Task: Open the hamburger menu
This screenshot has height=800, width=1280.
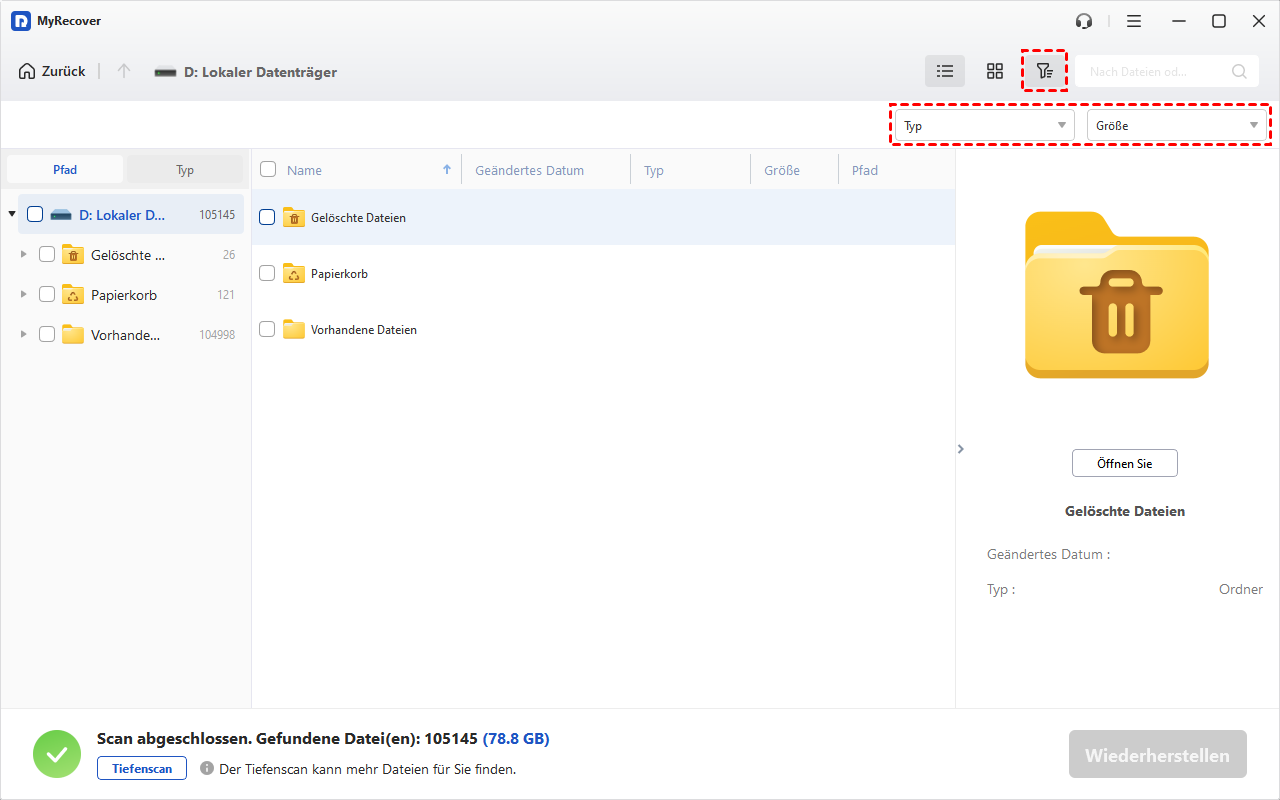Action: tap(1134, 21)
